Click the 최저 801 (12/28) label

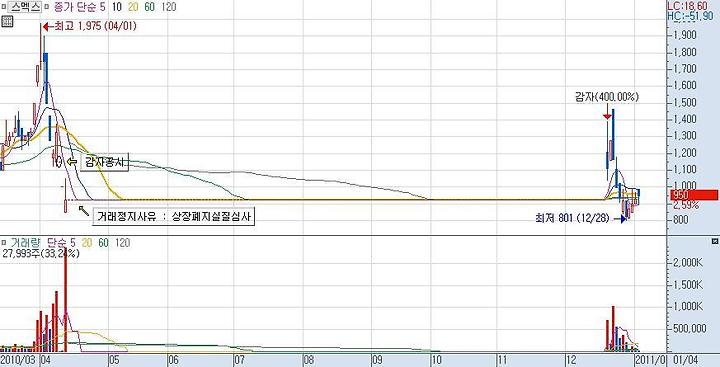pyautogui.click(x=572, y=219)
